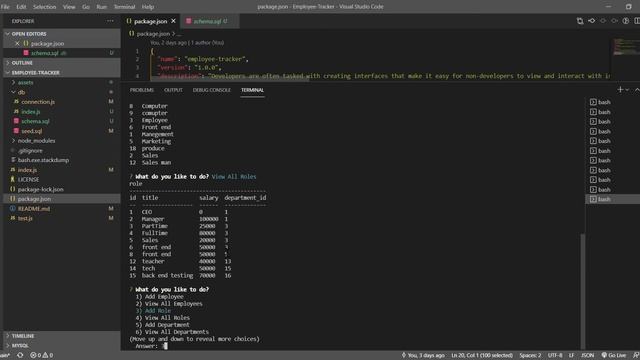Open package-lock.json file

click(x=62, y=189)
